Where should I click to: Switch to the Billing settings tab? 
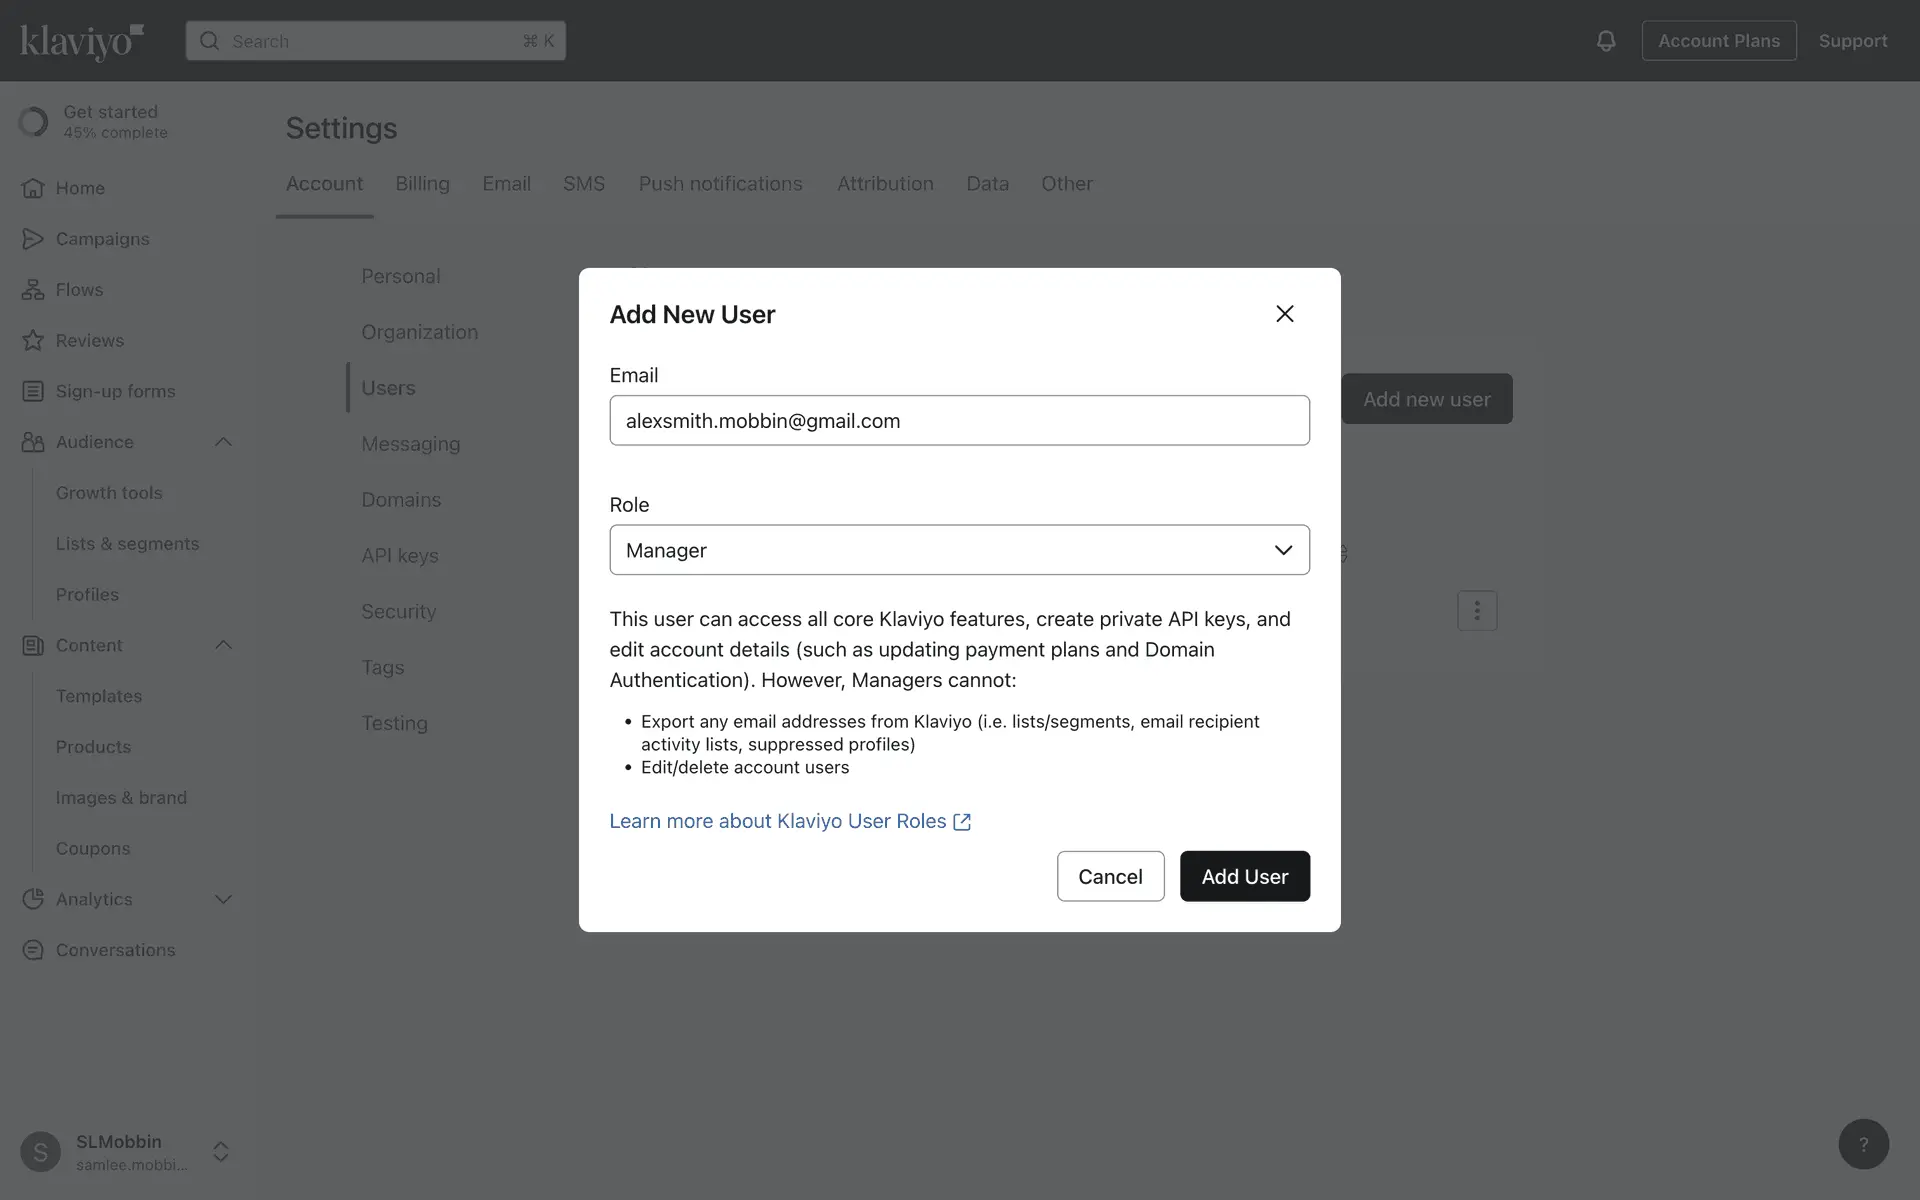click(x=422, y=184)
